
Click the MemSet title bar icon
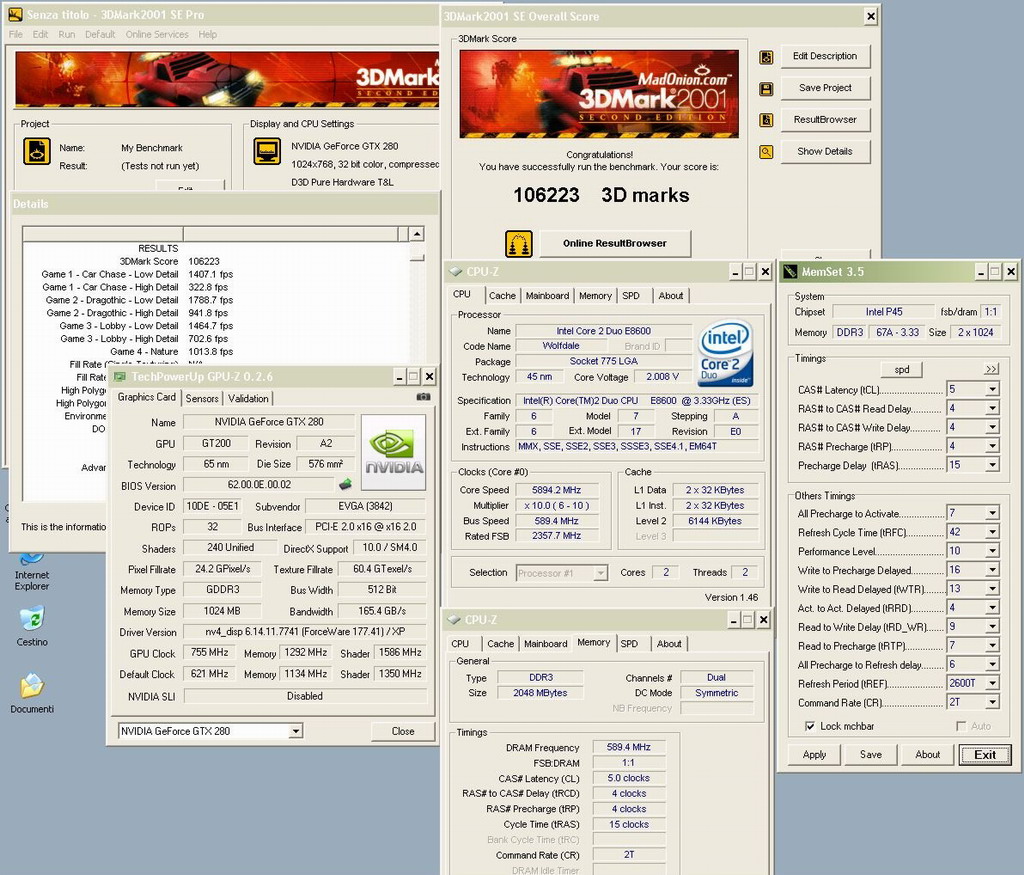(790, 272)
